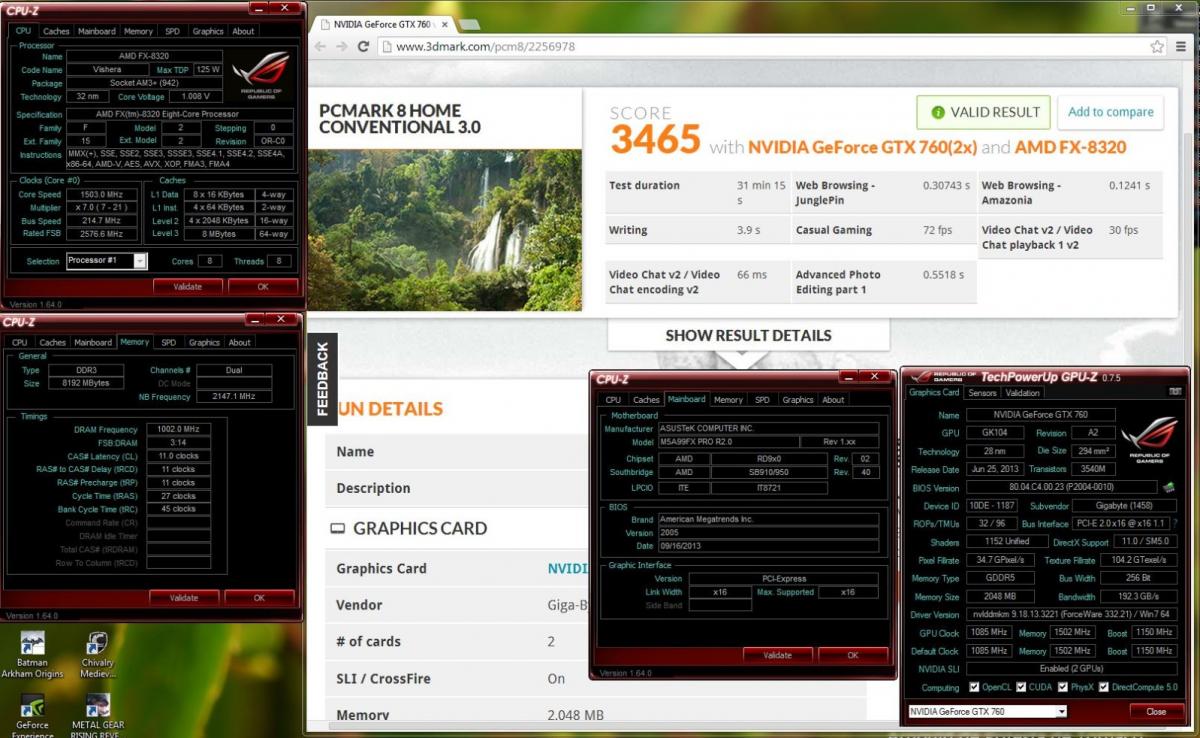
Task: Click the monitor icon beside GRAPHICS CARD heading
Action: coord(337,529)
